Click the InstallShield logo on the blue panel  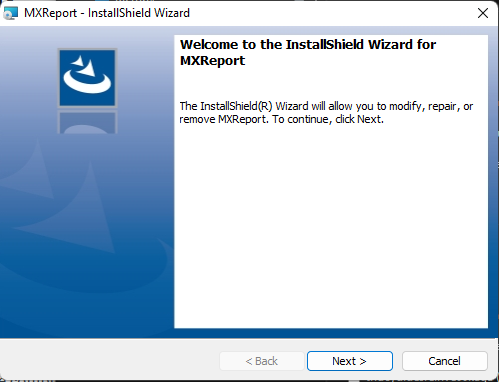(x=87, y=78)
